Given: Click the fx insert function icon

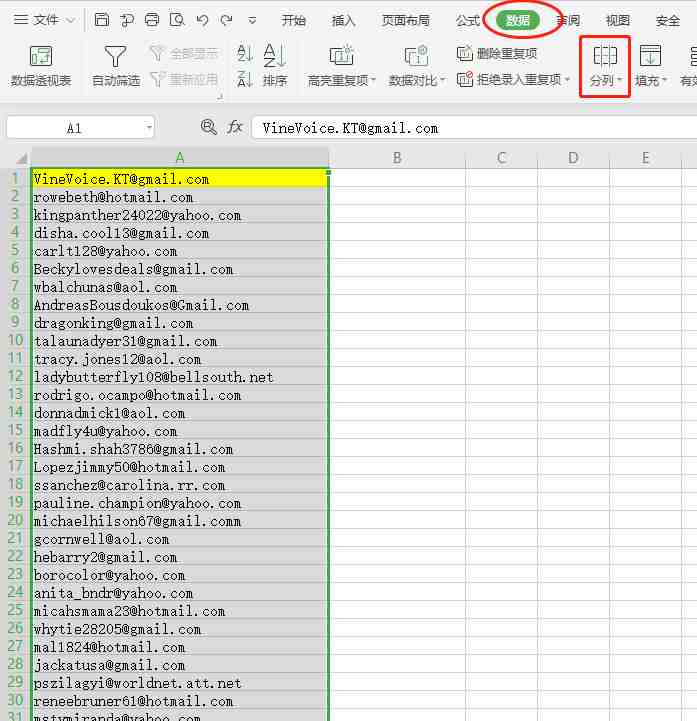Looking at the screenshot, I should click(x=235, y=127).
